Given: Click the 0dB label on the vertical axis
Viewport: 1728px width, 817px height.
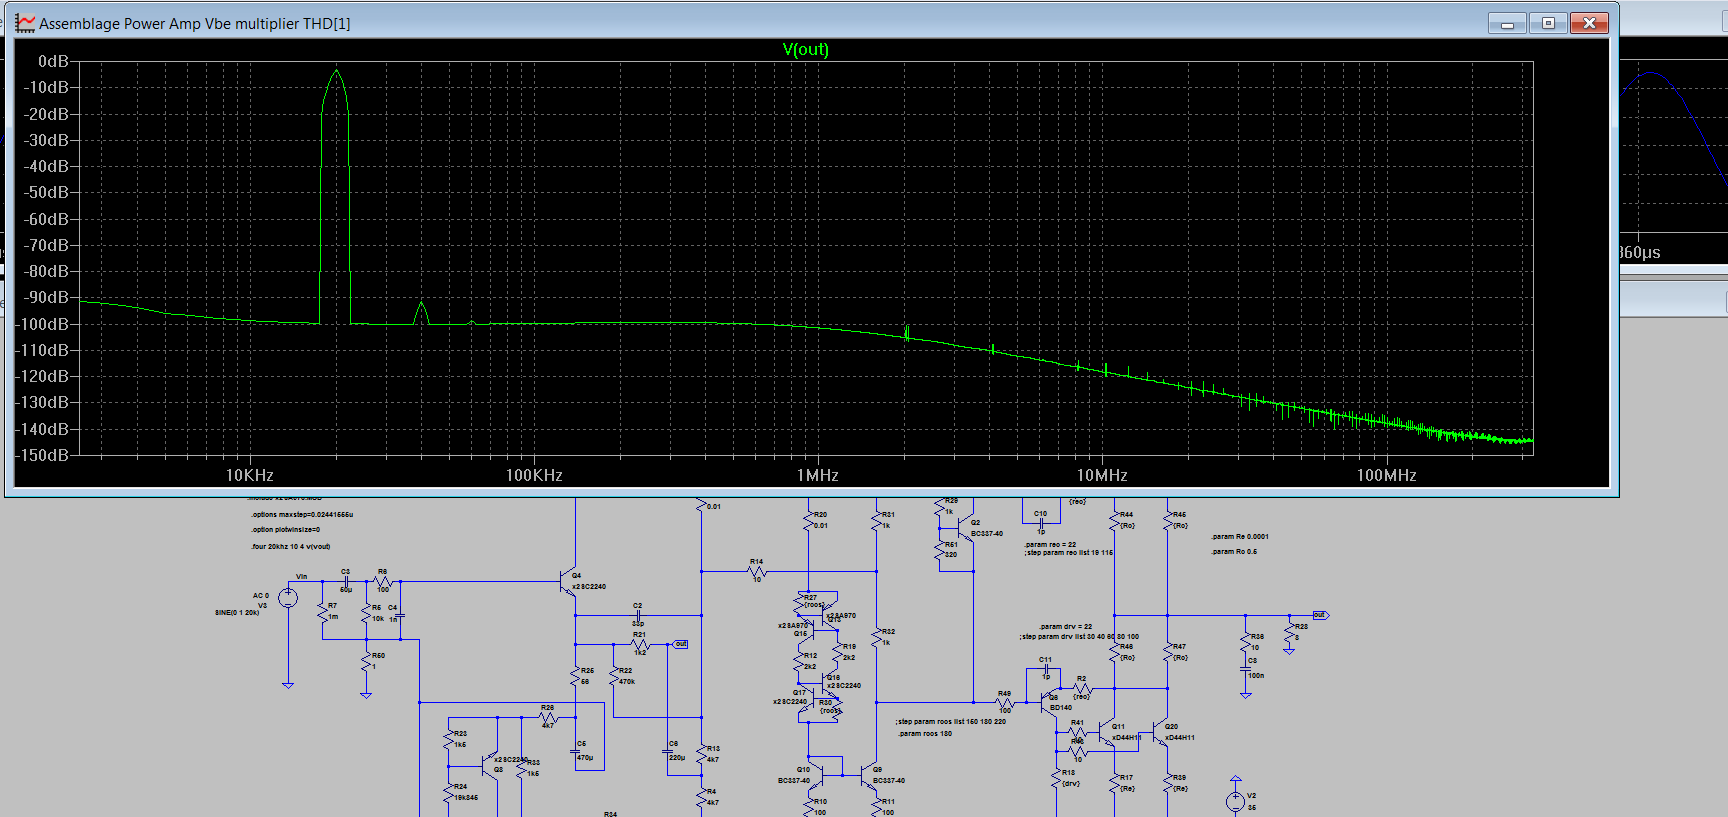Looking at the screenshot, I should (53, 61).
